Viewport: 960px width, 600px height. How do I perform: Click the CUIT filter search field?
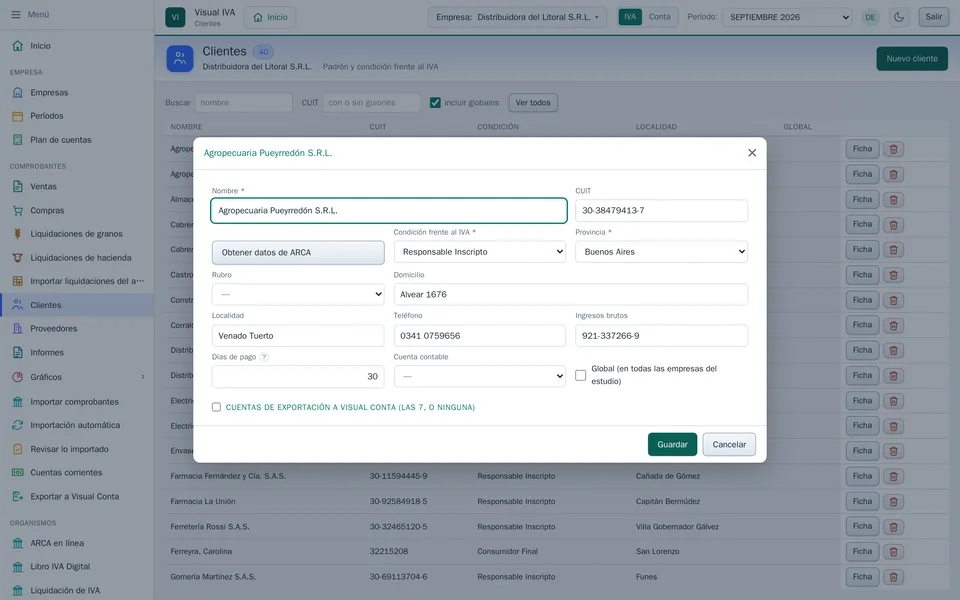(x=372, y=103)
